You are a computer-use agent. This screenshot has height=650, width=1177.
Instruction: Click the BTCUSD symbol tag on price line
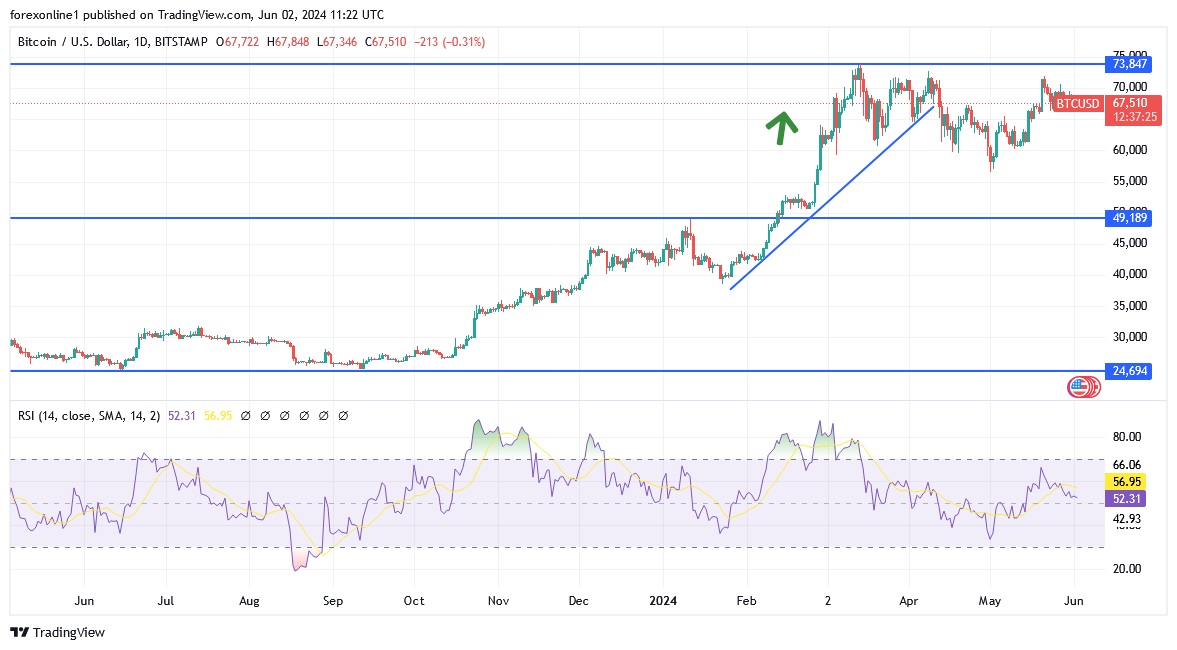pos(1078,104)
